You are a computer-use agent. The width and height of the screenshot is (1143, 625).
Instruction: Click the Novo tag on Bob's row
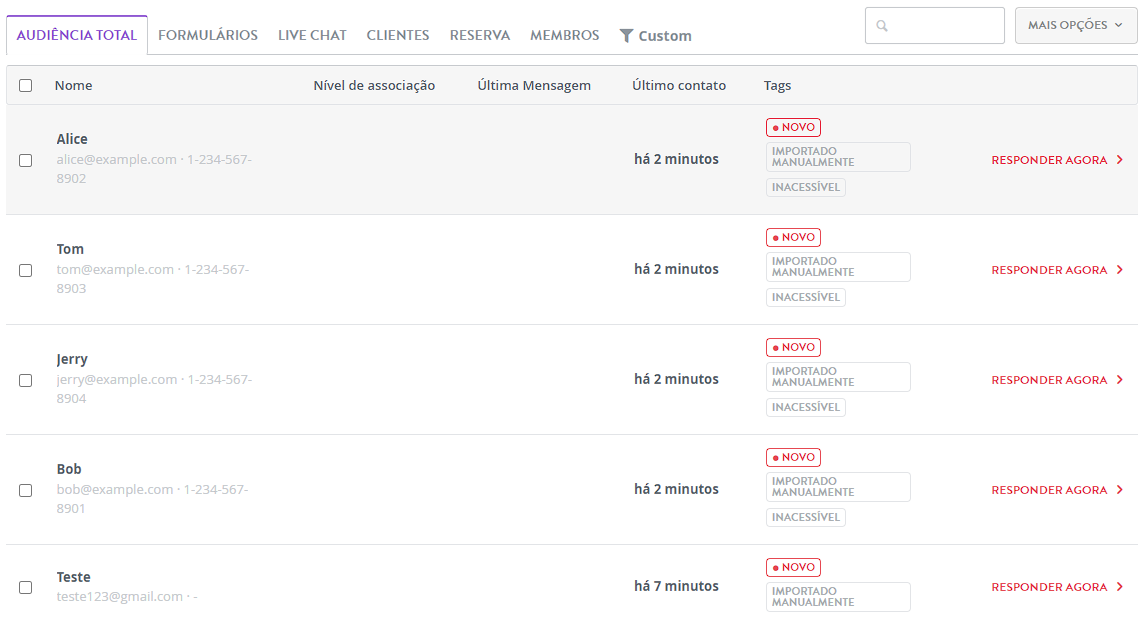[x=793, y=457]
